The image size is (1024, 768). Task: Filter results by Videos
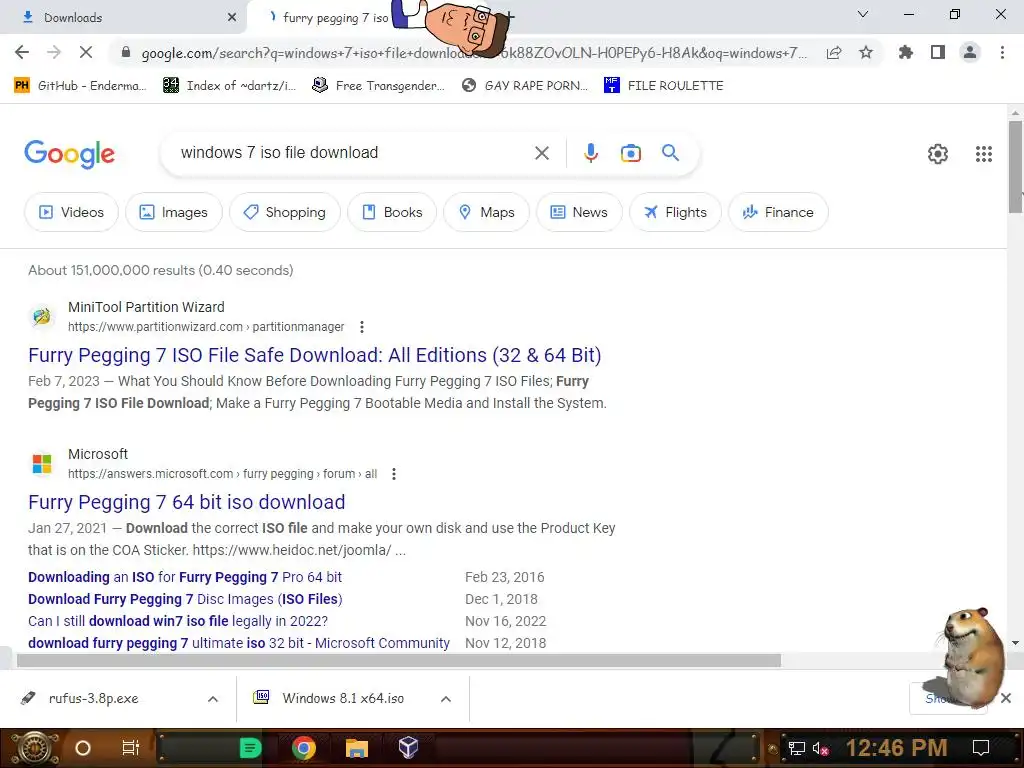(72, 212)
